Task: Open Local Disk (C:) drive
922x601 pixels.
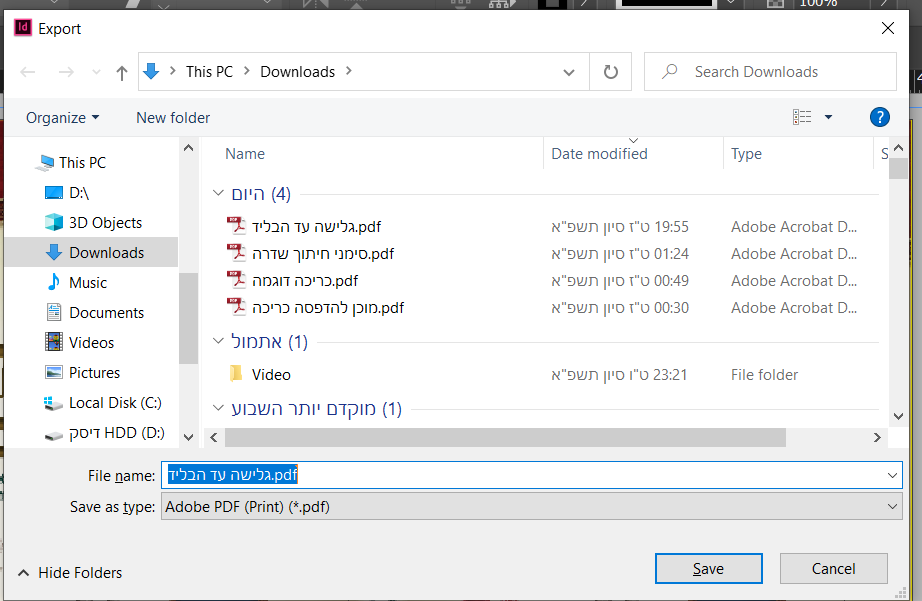Action: coord(114,402)
